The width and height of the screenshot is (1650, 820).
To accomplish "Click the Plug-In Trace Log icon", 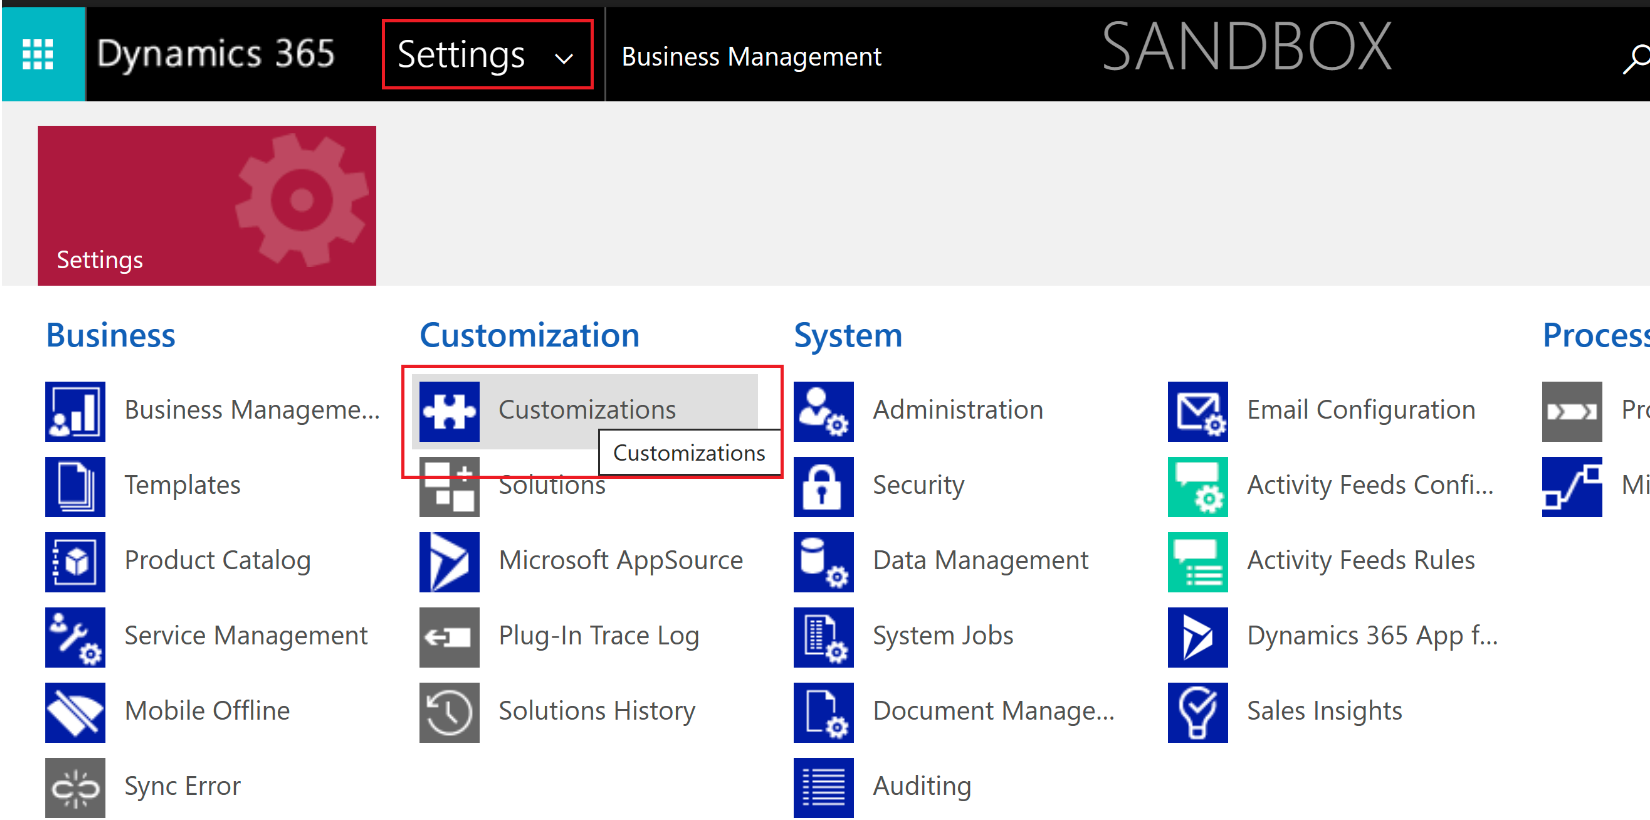I will [449, 637].
